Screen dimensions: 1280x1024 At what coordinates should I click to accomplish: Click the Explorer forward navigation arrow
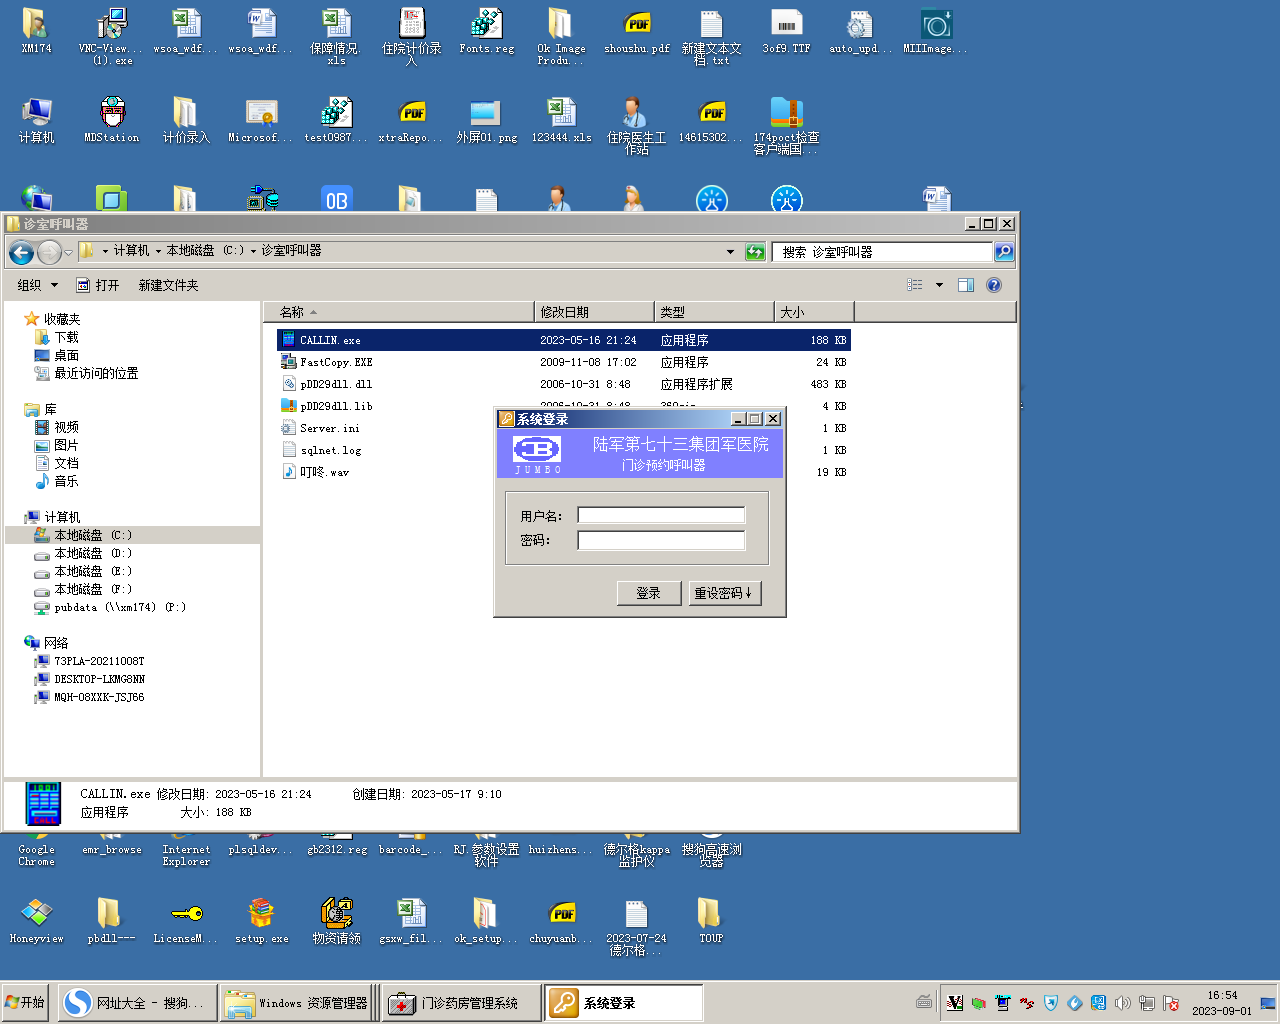click(x=49, y=252)
